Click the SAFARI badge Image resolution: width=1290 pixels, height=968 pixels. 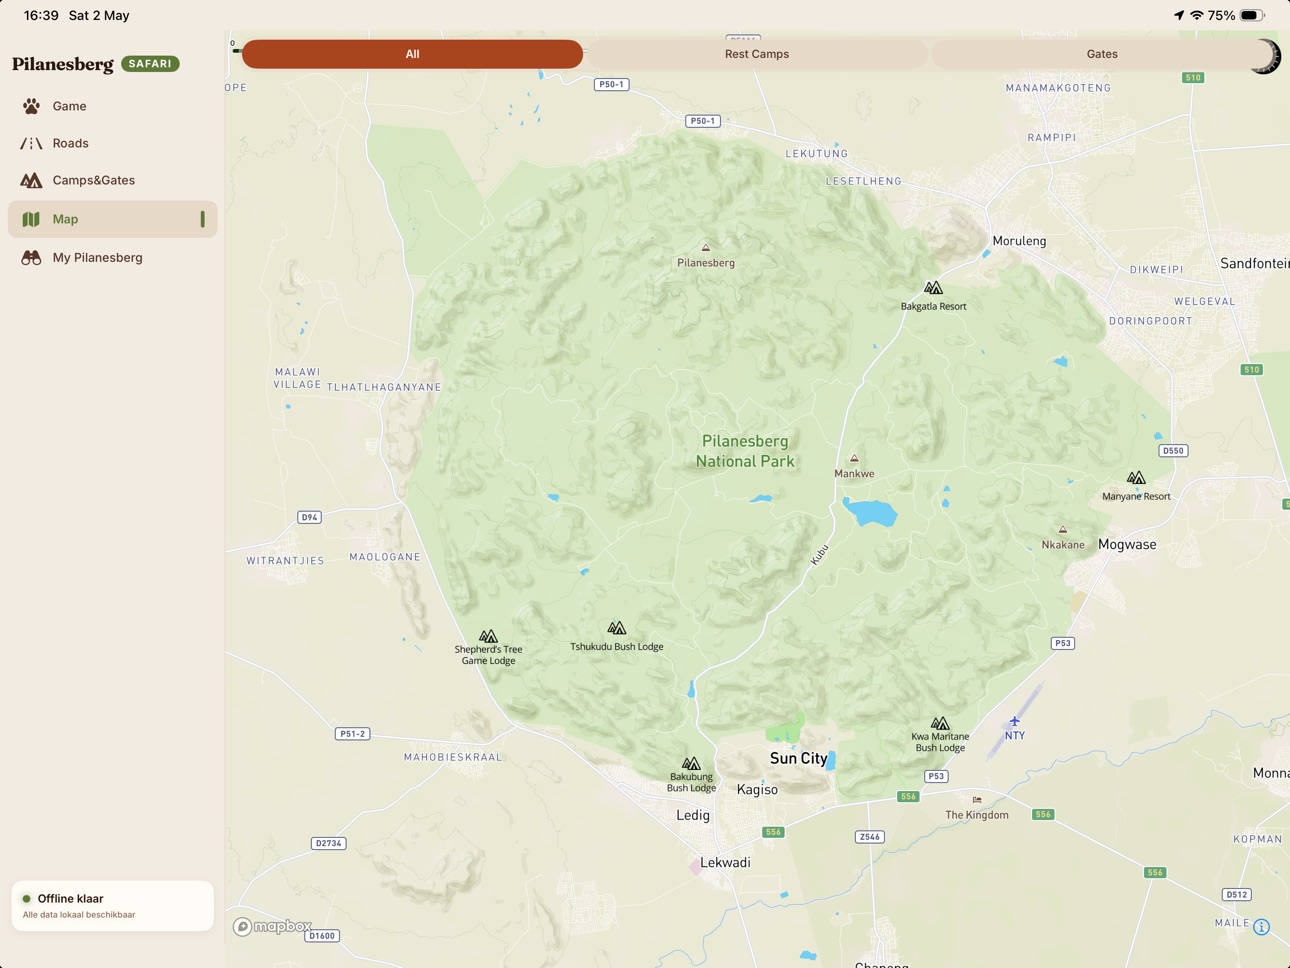pyautogui.click(x=150, y=64)
